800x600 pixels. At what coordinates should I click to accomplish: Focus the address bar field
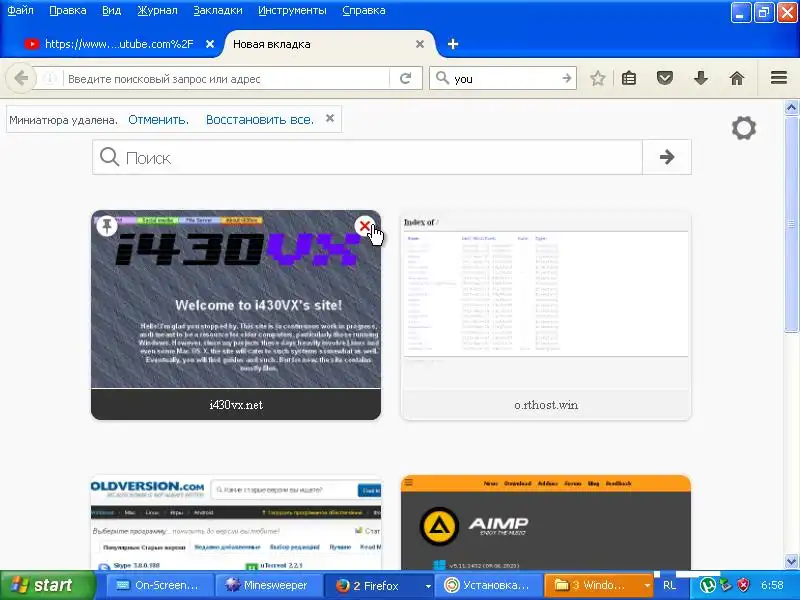tap(228, 79)
